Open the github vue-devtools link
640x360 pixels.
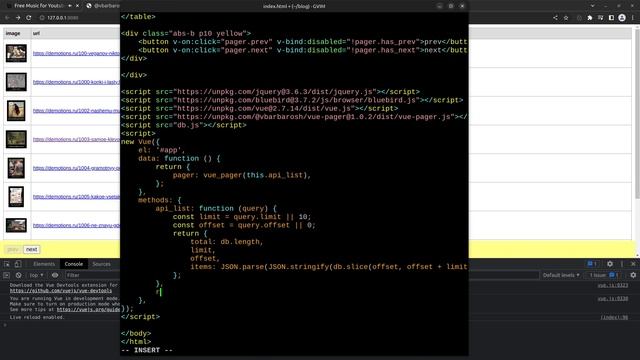tap(61, 291)
